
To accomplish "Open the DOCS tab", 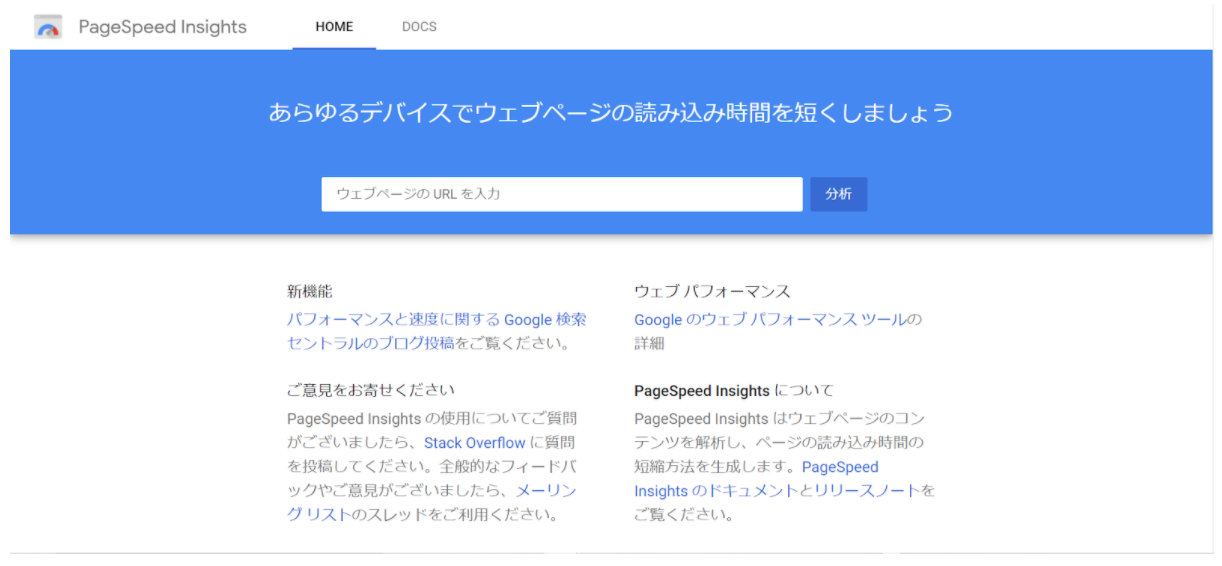I will tap(419, 27).
